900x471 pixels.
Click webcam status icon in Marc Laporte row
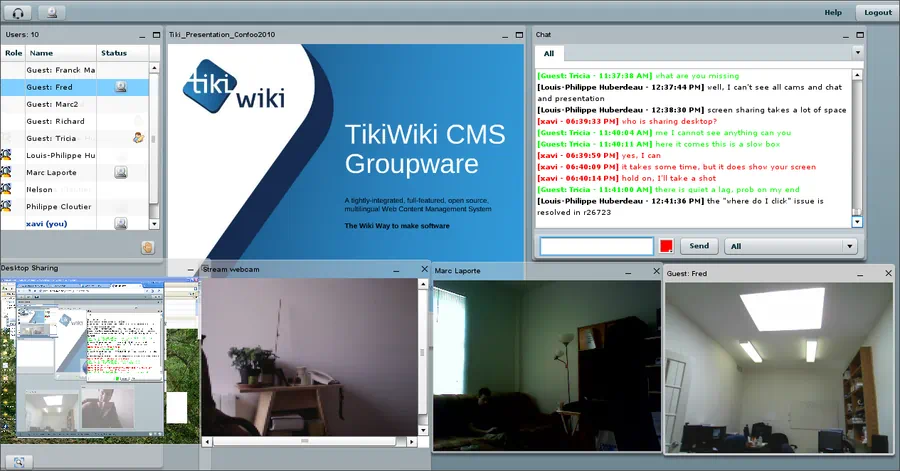[x=121, y=172]
